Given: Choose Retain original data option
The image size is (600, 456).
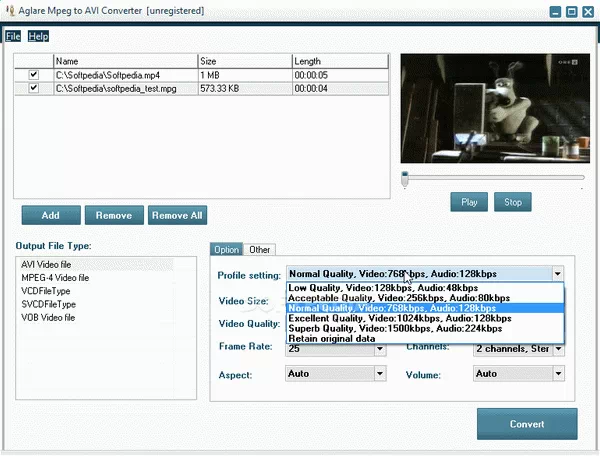Looking at the screenshot, I should click(x=425, y=339).
